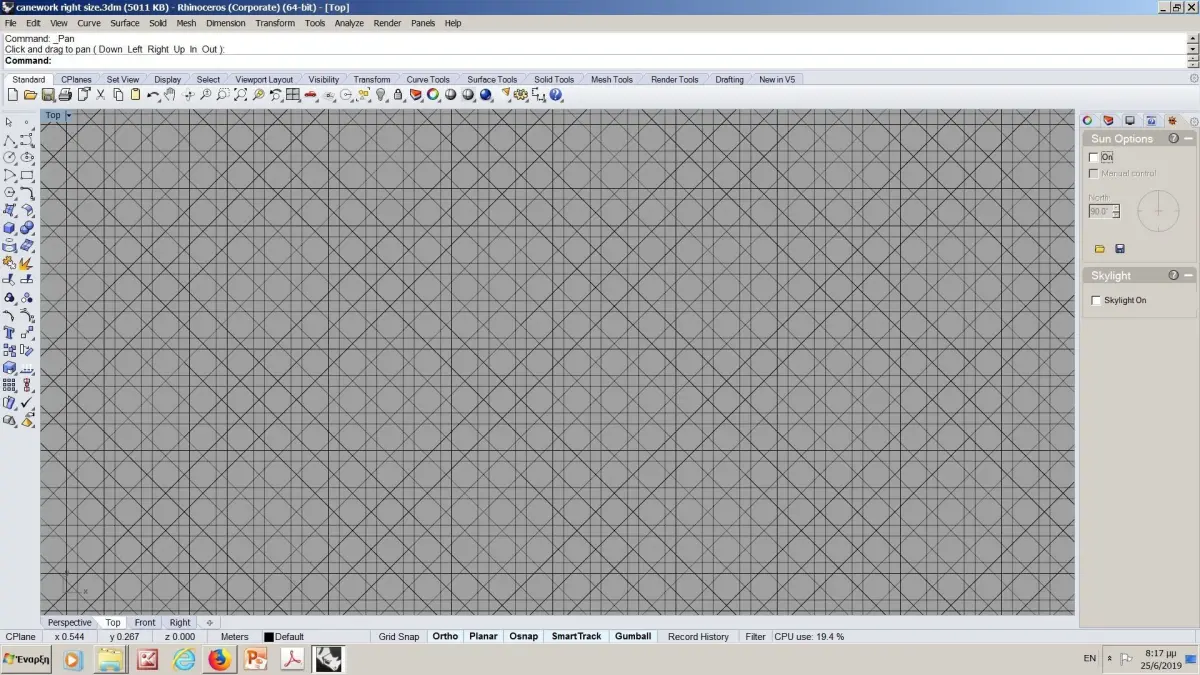Image resolution: width=1200 pixels, height=675 pixels.
Task: Click the Print icon
Action: click(x=65, y=95)
